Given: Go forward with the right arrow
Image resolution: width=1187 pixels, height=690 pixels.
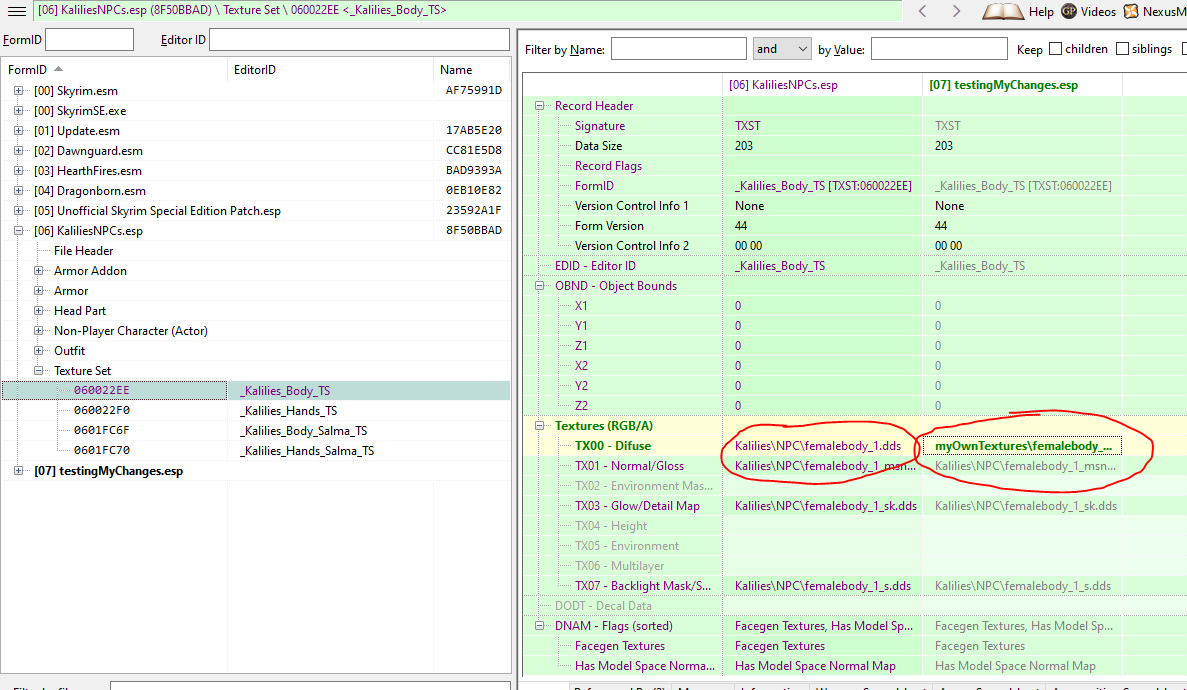Looking at the screenshot, I should click(956, 11).
